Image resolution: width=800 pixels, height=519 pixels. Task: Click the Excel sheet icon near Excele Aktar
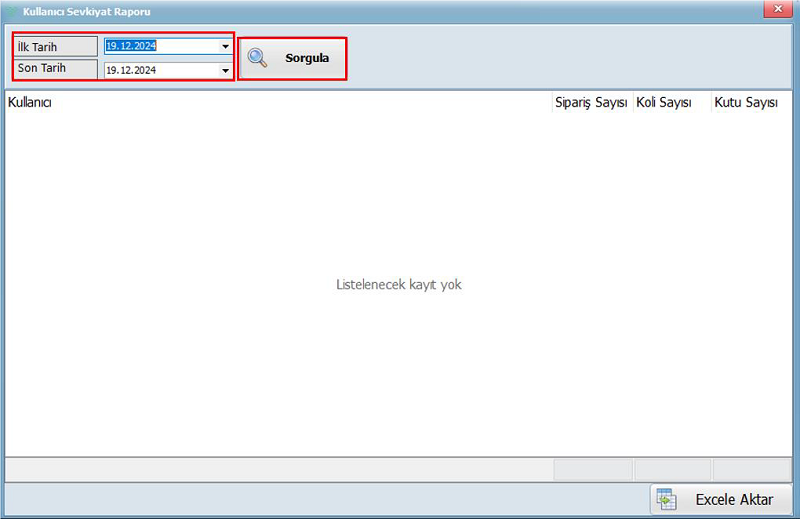pos(667,498)
